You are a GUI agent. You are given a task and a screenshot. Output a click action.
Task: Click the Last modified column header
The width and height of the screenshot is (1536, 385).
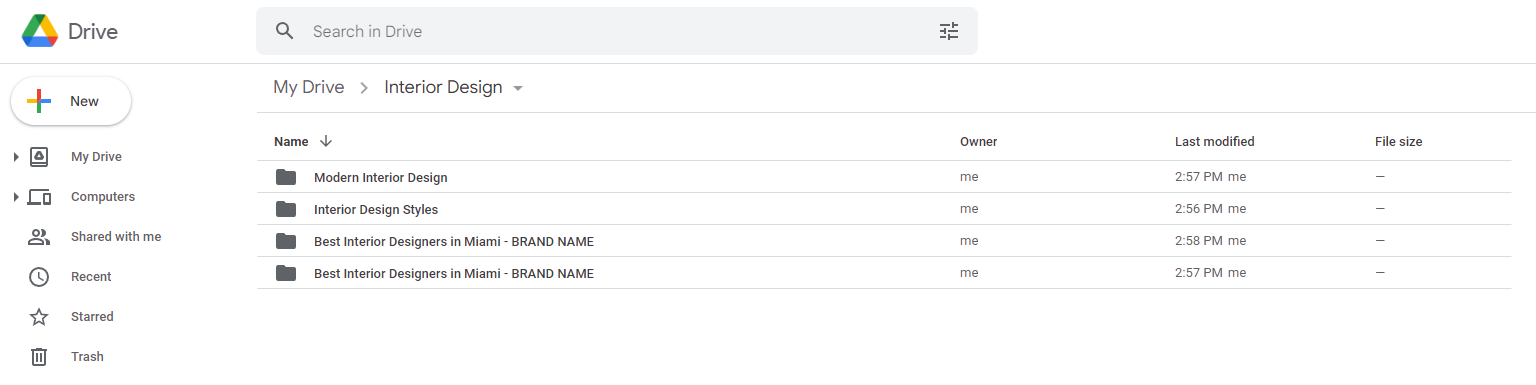1214,142
